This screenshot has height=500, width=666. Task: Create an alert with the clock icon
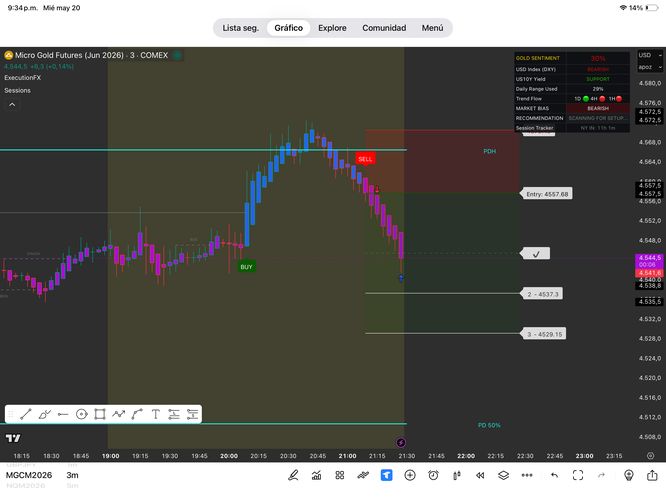[x=433, y=475]
